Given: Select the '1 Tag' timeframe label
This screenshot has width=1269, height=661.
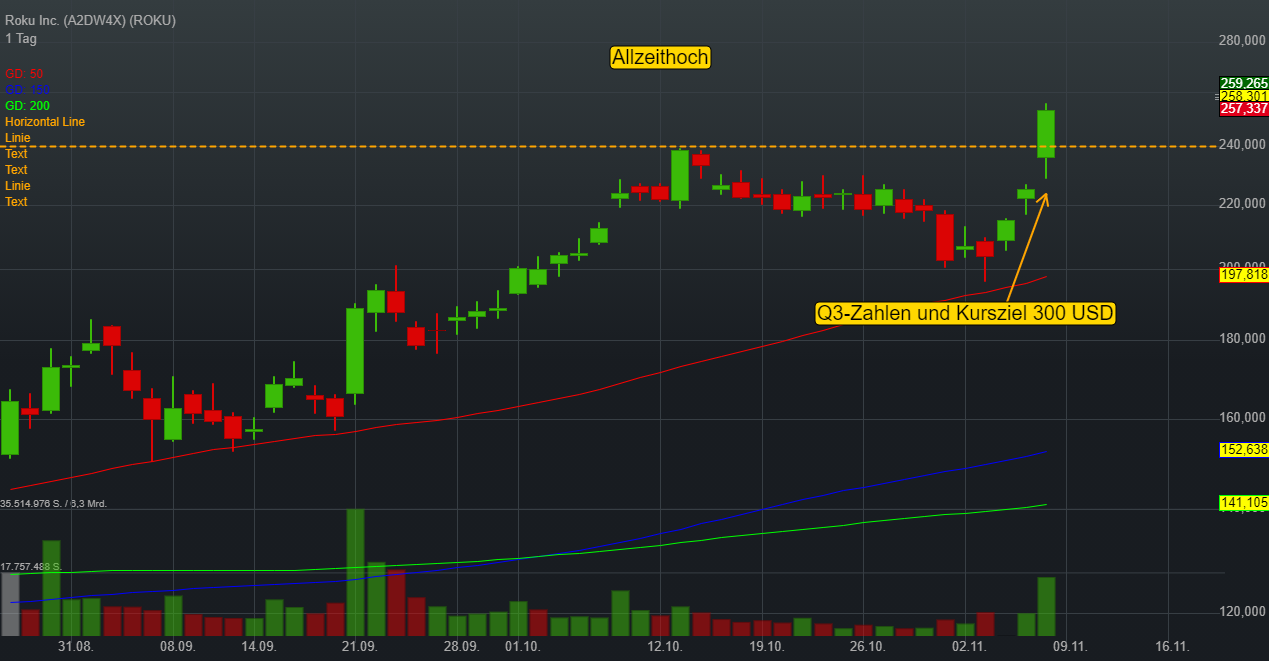Looking at the screenshot, I should [21, 38].
